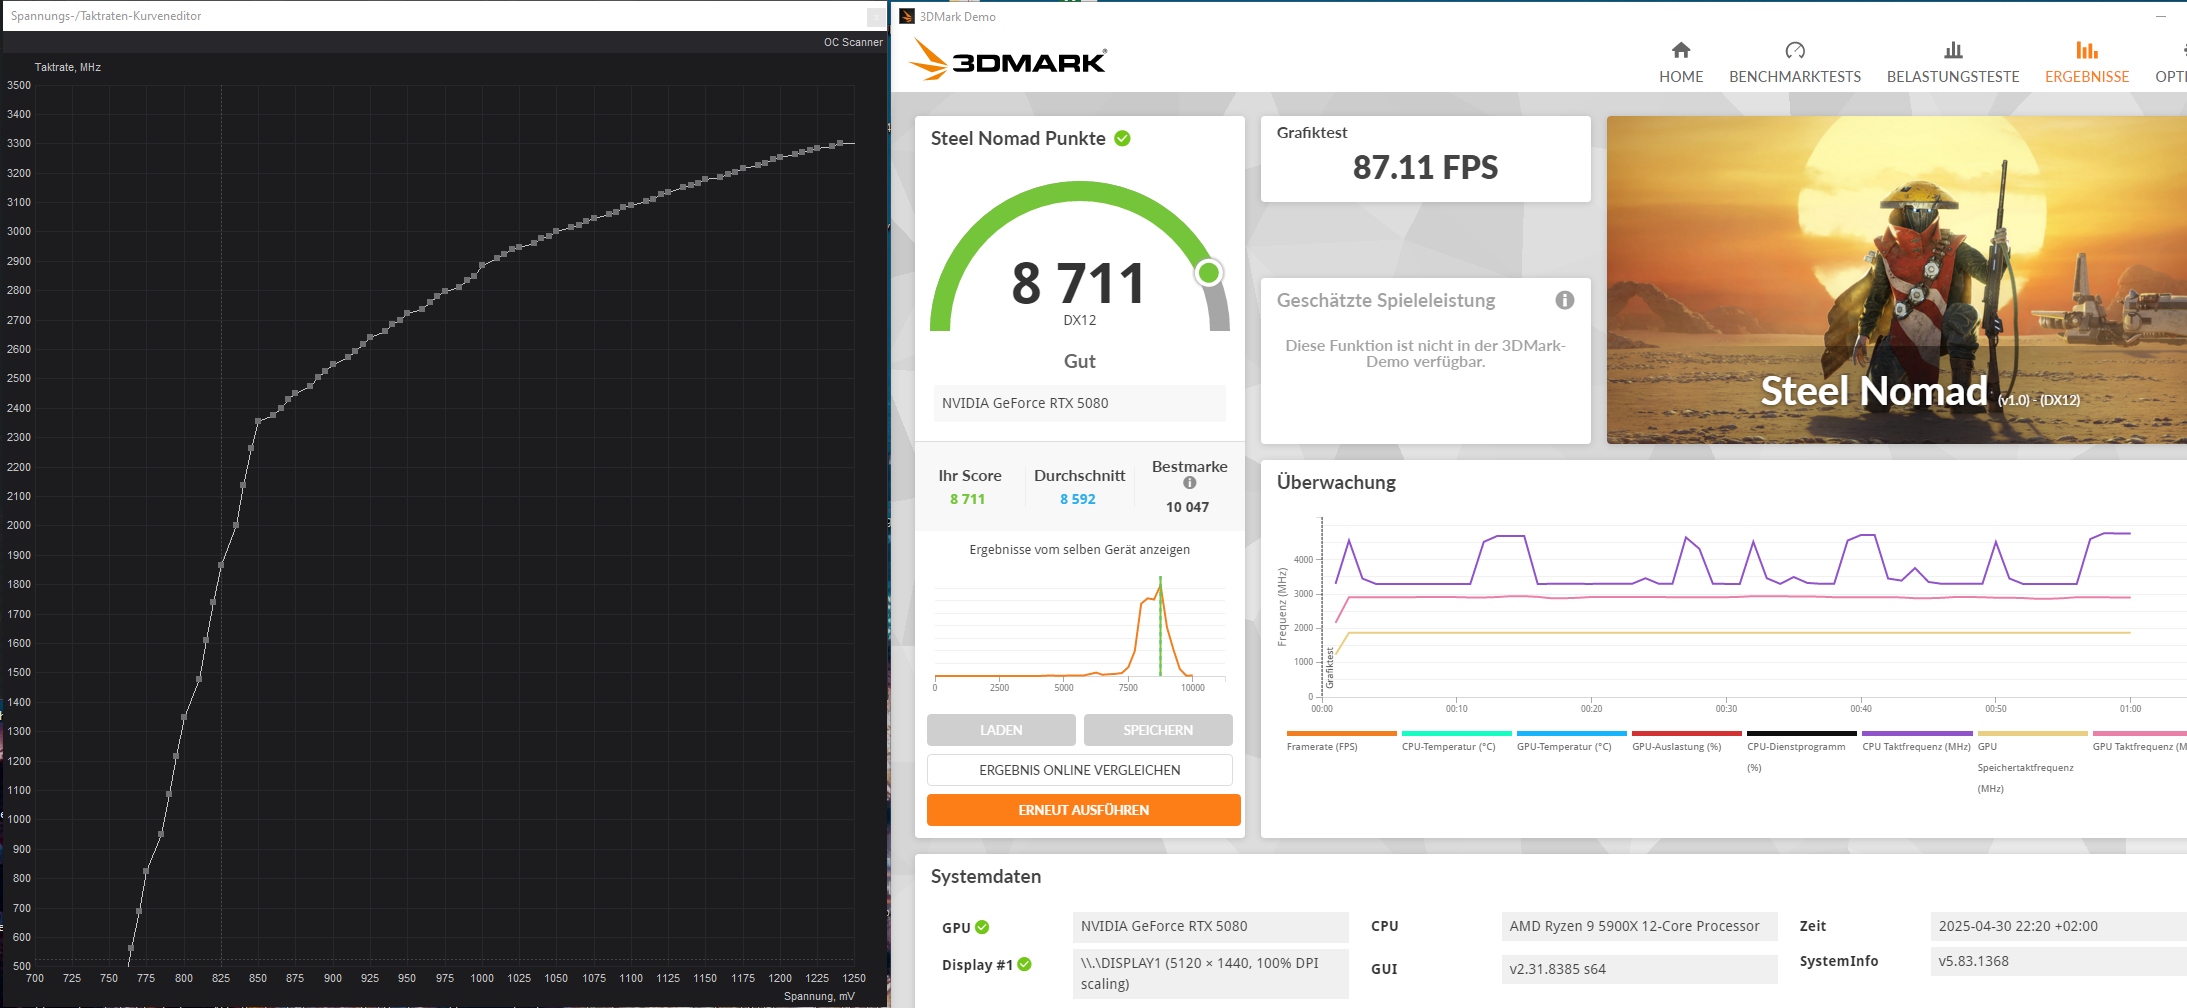Viewport: 2187px width, 1008px height.
Task: Click the 'Taktrate, MHz' axis label
Action: [x=68, y=67]
